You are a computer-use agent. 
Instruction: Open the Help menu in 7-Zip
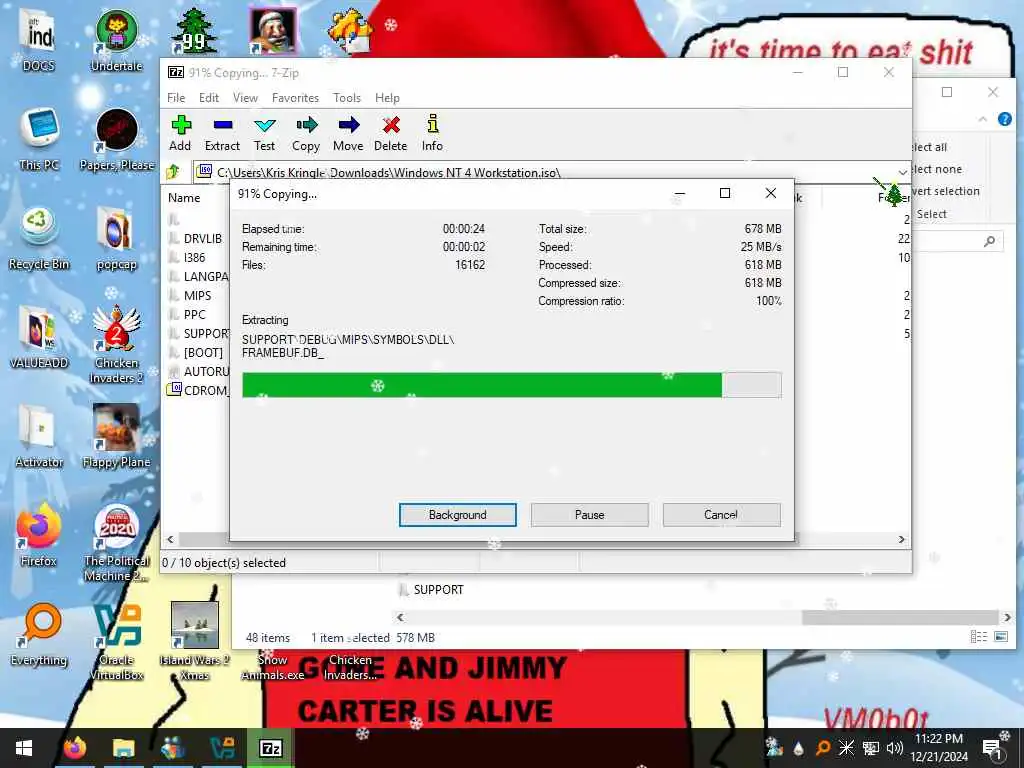point(387,98)
